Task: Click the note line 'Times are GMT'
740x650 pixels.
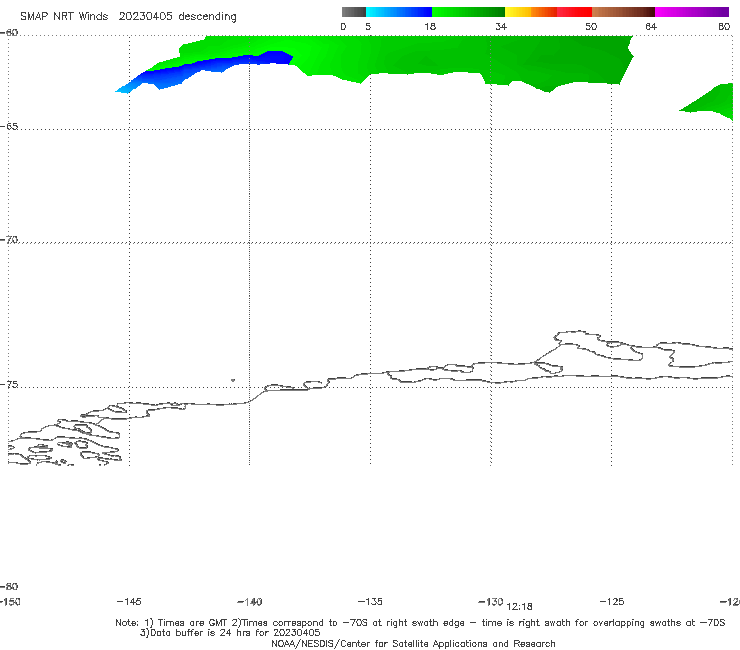Action: [192, 623]
